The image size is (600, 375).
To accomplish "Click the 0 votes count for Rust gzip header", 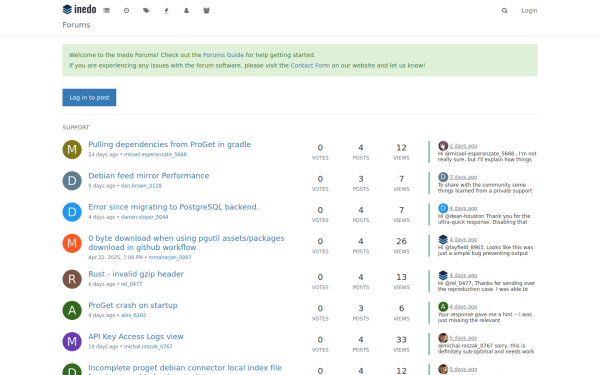I will click(320, 277).
